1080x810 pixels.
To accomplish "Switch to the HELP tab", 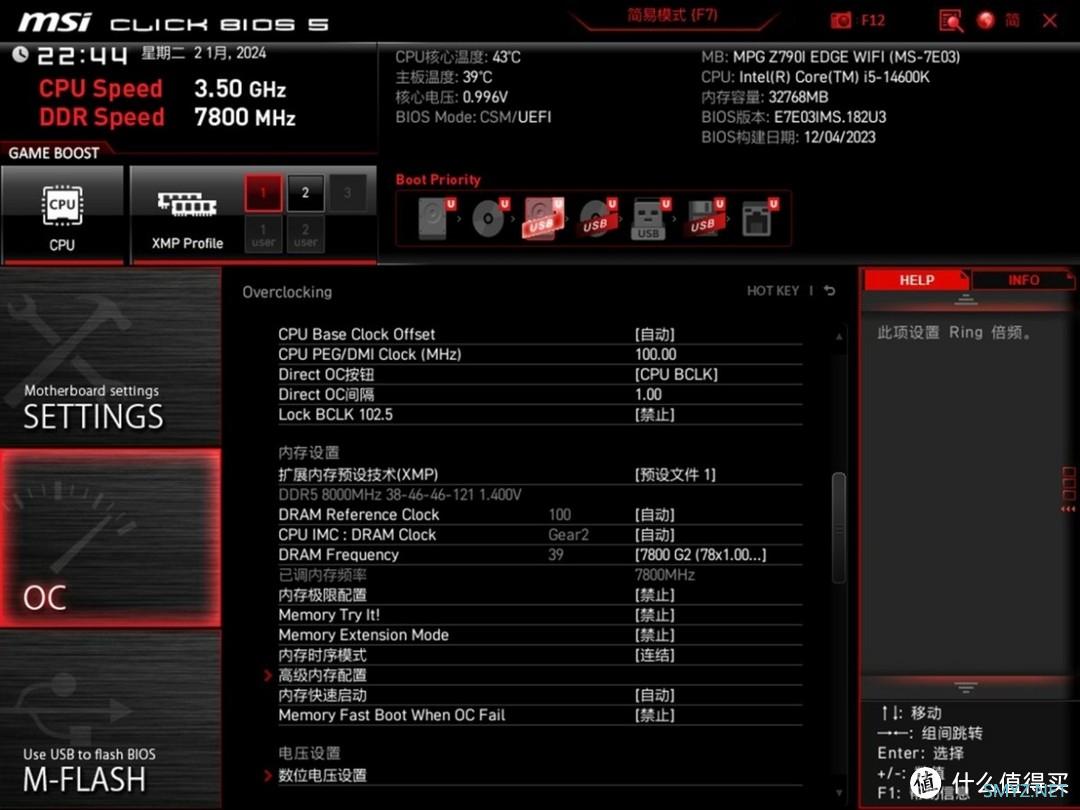I will pos(916,280).
